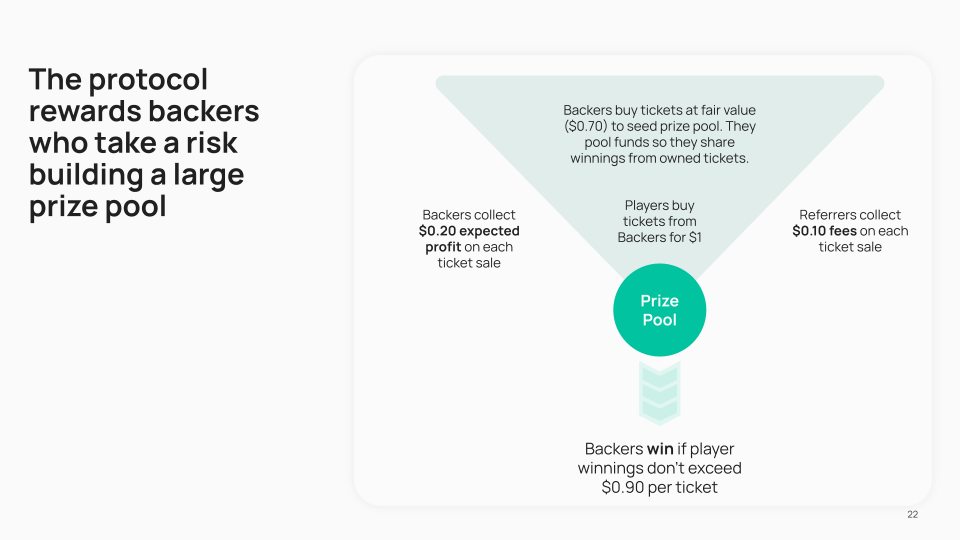Click 'ticket sale' under the Backers collect caption
Image resolution: width=960 pixels, height=540 pixels.
pyautogui.click(x=468, y=263)
